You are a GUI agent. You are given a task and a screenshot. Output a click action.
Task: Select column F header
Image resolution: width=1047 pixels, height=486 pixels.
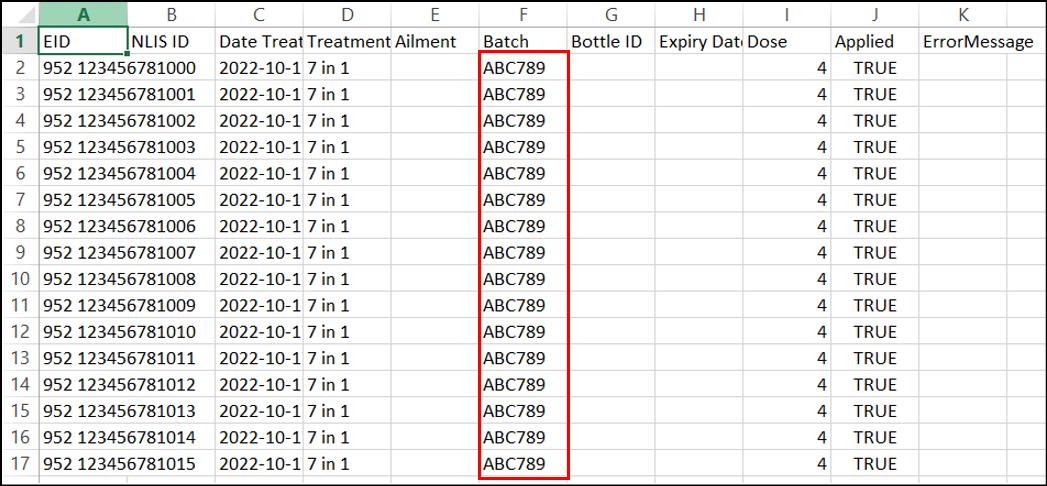[x=523, y=14]
